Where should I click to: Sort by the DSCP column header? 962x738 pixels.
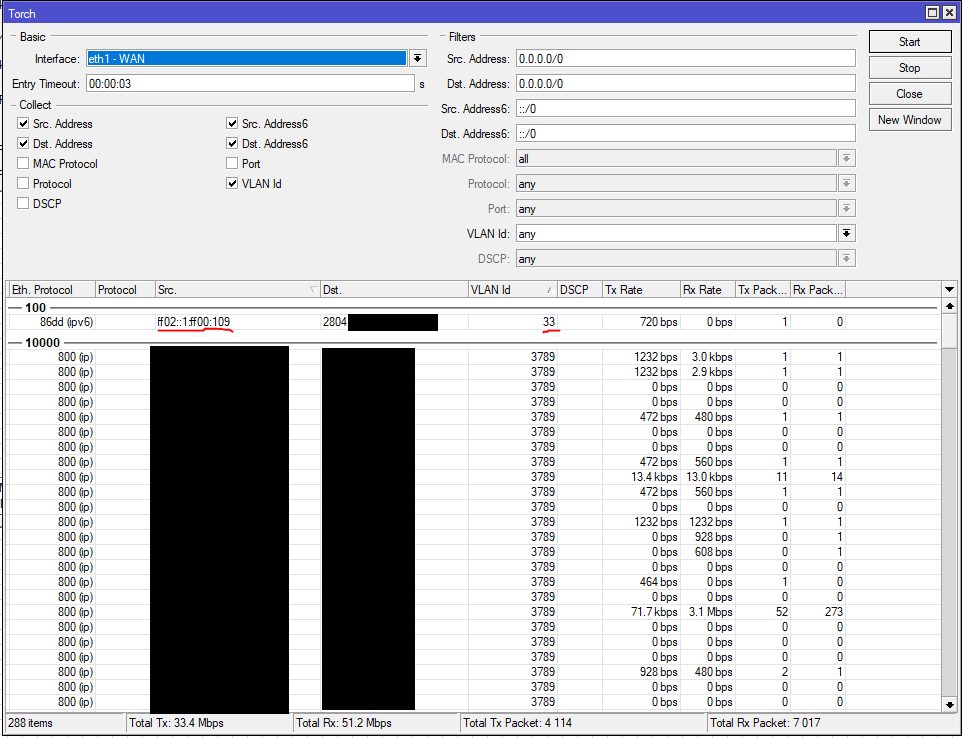pyautogui.click(x=580, y=290)
